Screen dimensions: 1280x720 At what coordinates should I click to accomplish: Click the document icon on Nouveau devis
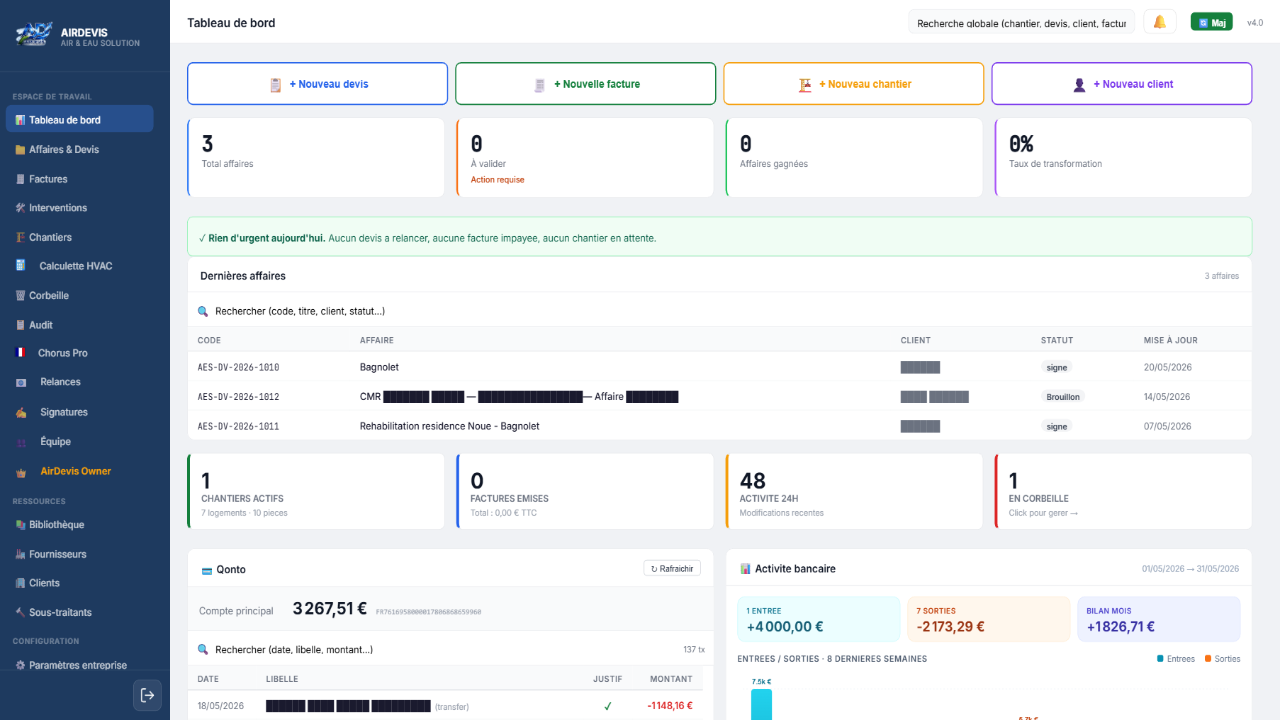click(276, 85)
